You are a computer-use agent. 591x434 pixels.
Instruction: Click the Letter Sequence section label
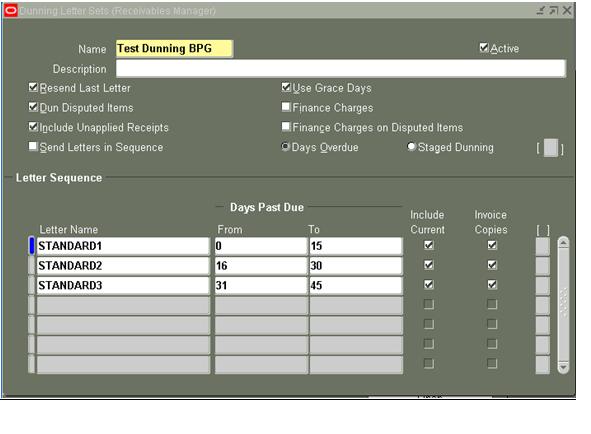[x=59, y=178]
